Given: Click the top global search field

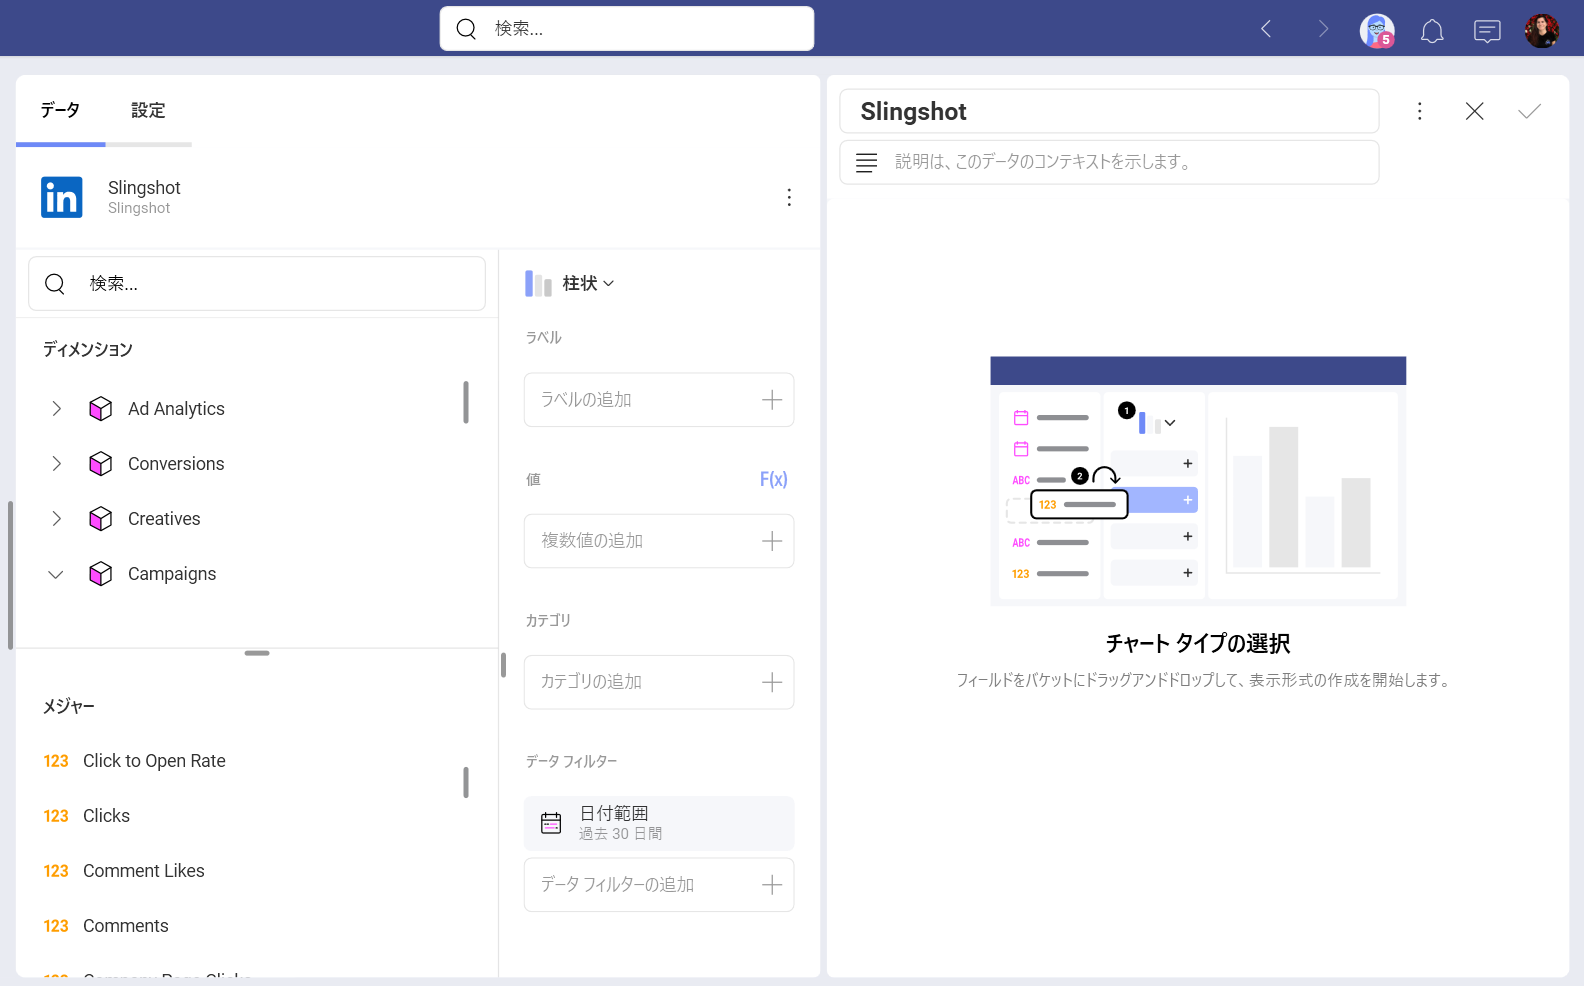Looking at the screenshot, I should pyautogui.click(x=627, y=29).
